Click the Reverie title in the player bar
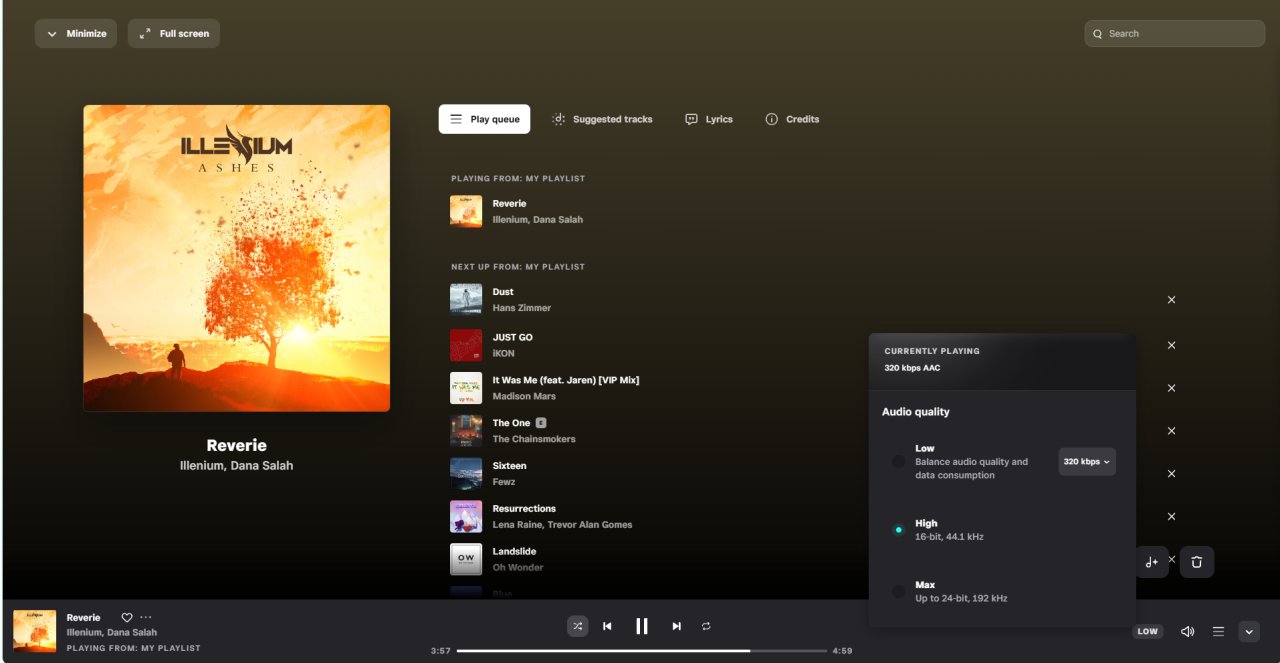 point(84,618)
